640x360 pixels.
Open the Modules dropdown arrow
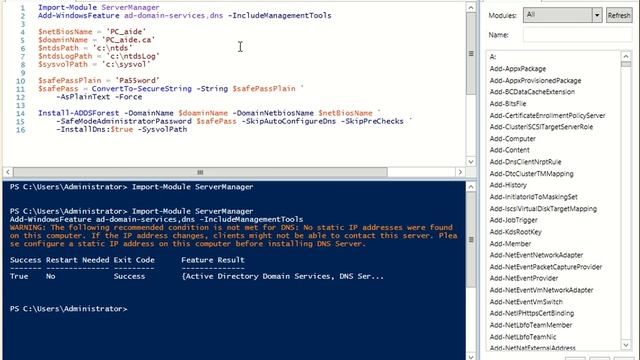click(597, 16)
